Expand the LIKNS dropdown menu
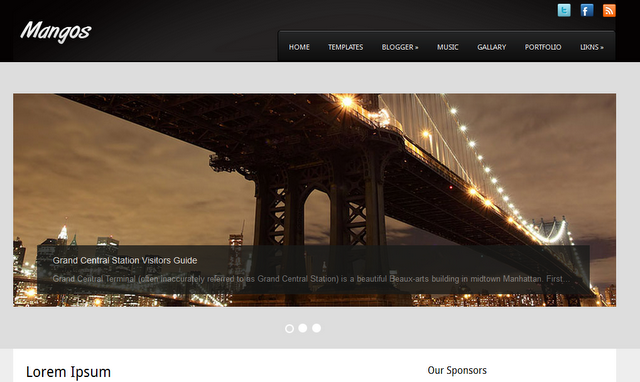 point(592,47)
